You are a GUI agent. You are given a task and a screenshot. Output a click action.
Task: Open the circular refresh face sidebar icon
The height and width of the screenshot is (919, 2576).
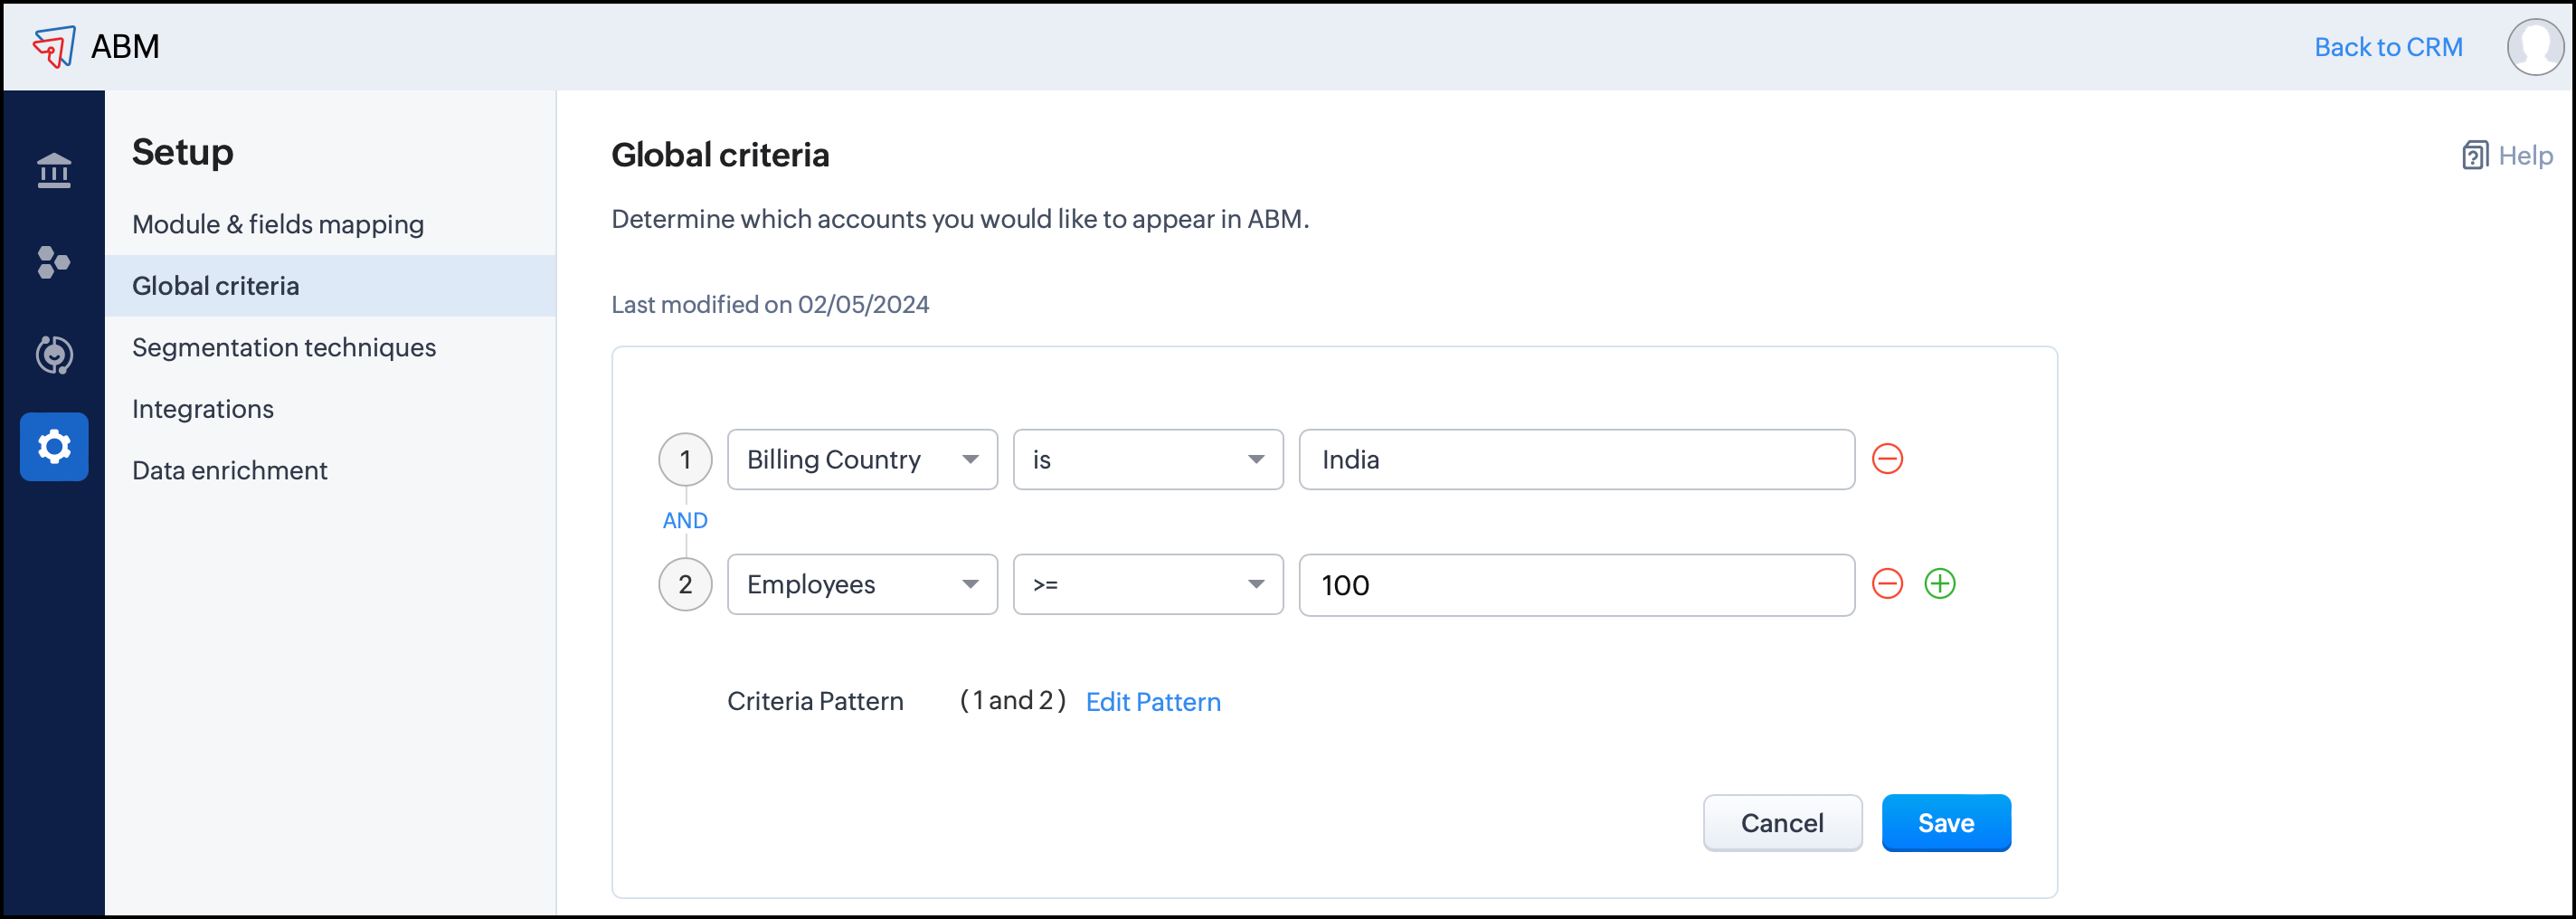[x=54, y=355]
